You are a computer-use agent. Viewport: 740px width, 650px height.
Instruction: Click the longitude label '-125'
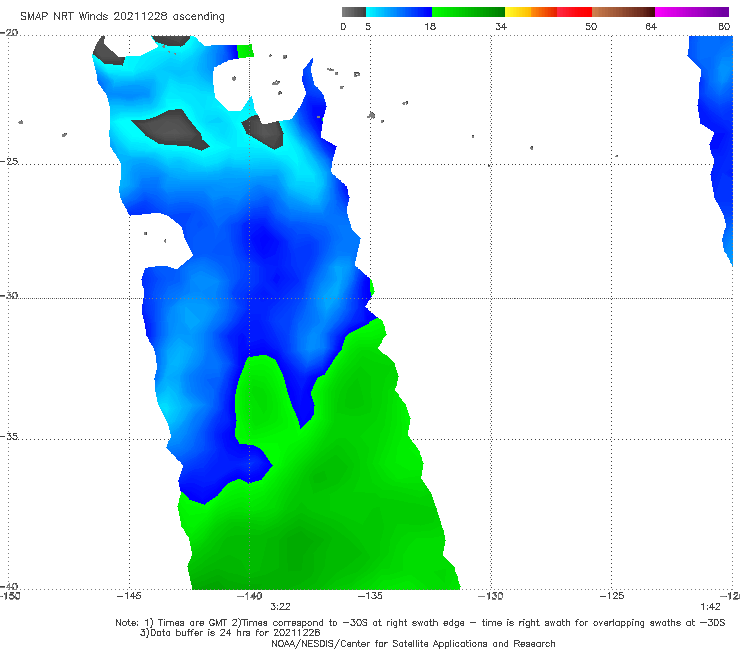612,596
